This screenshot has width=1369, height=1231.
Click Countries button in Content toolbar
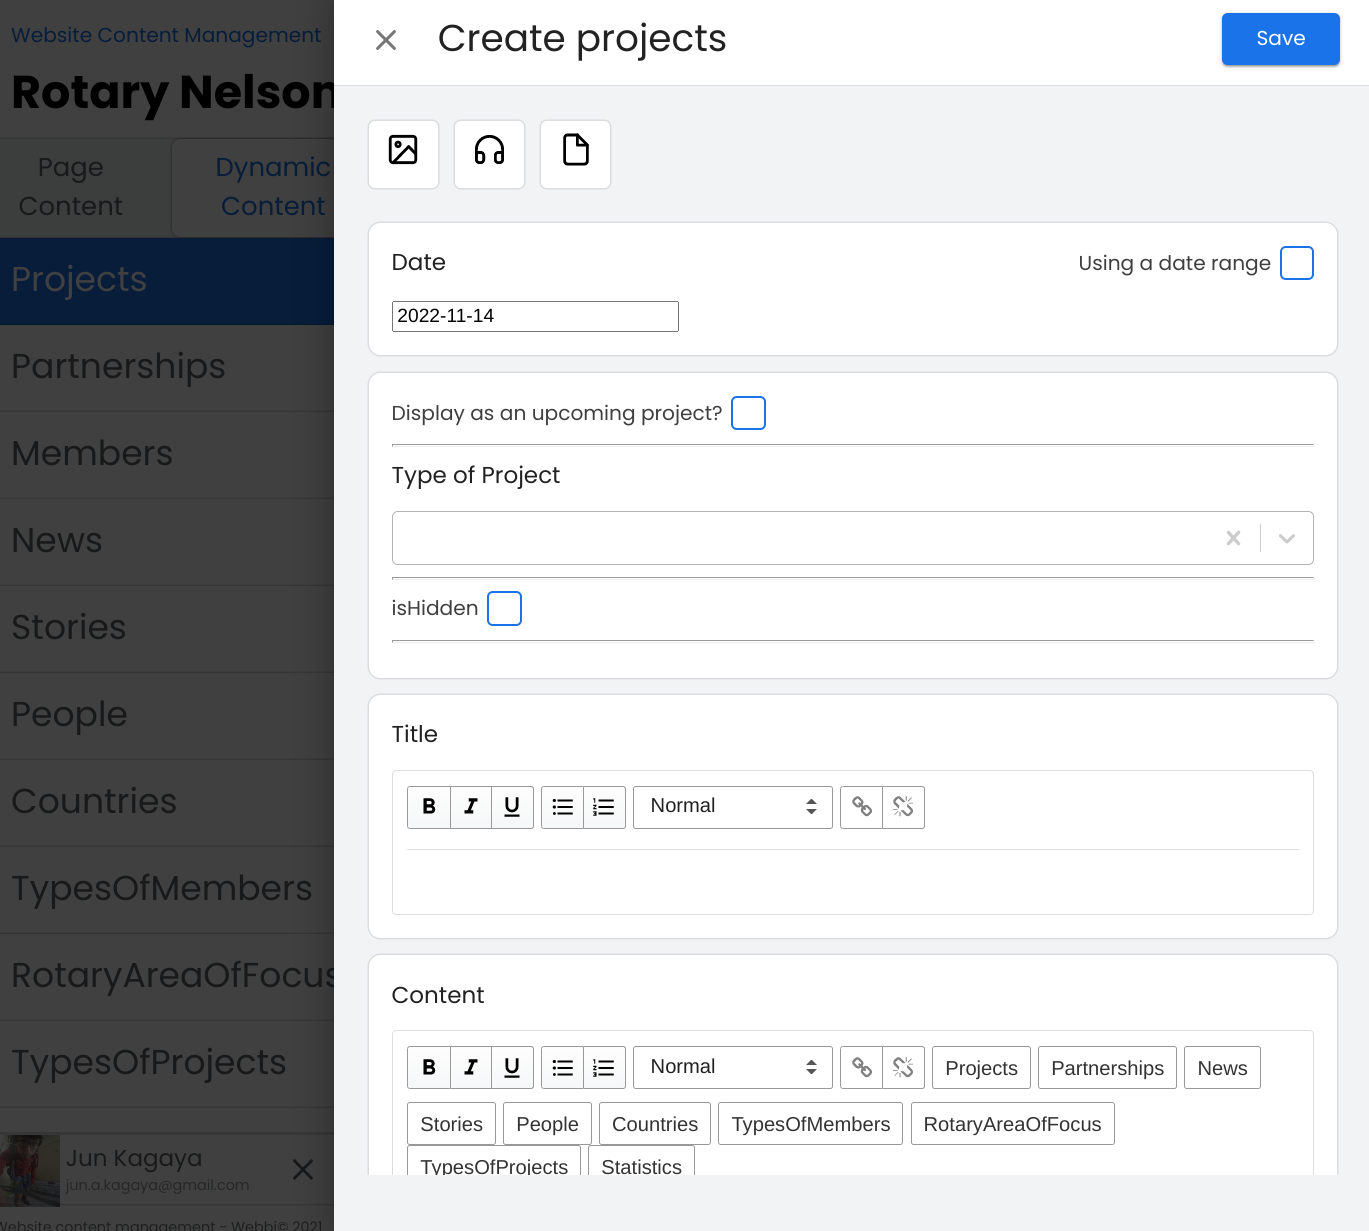[655, 1124]
